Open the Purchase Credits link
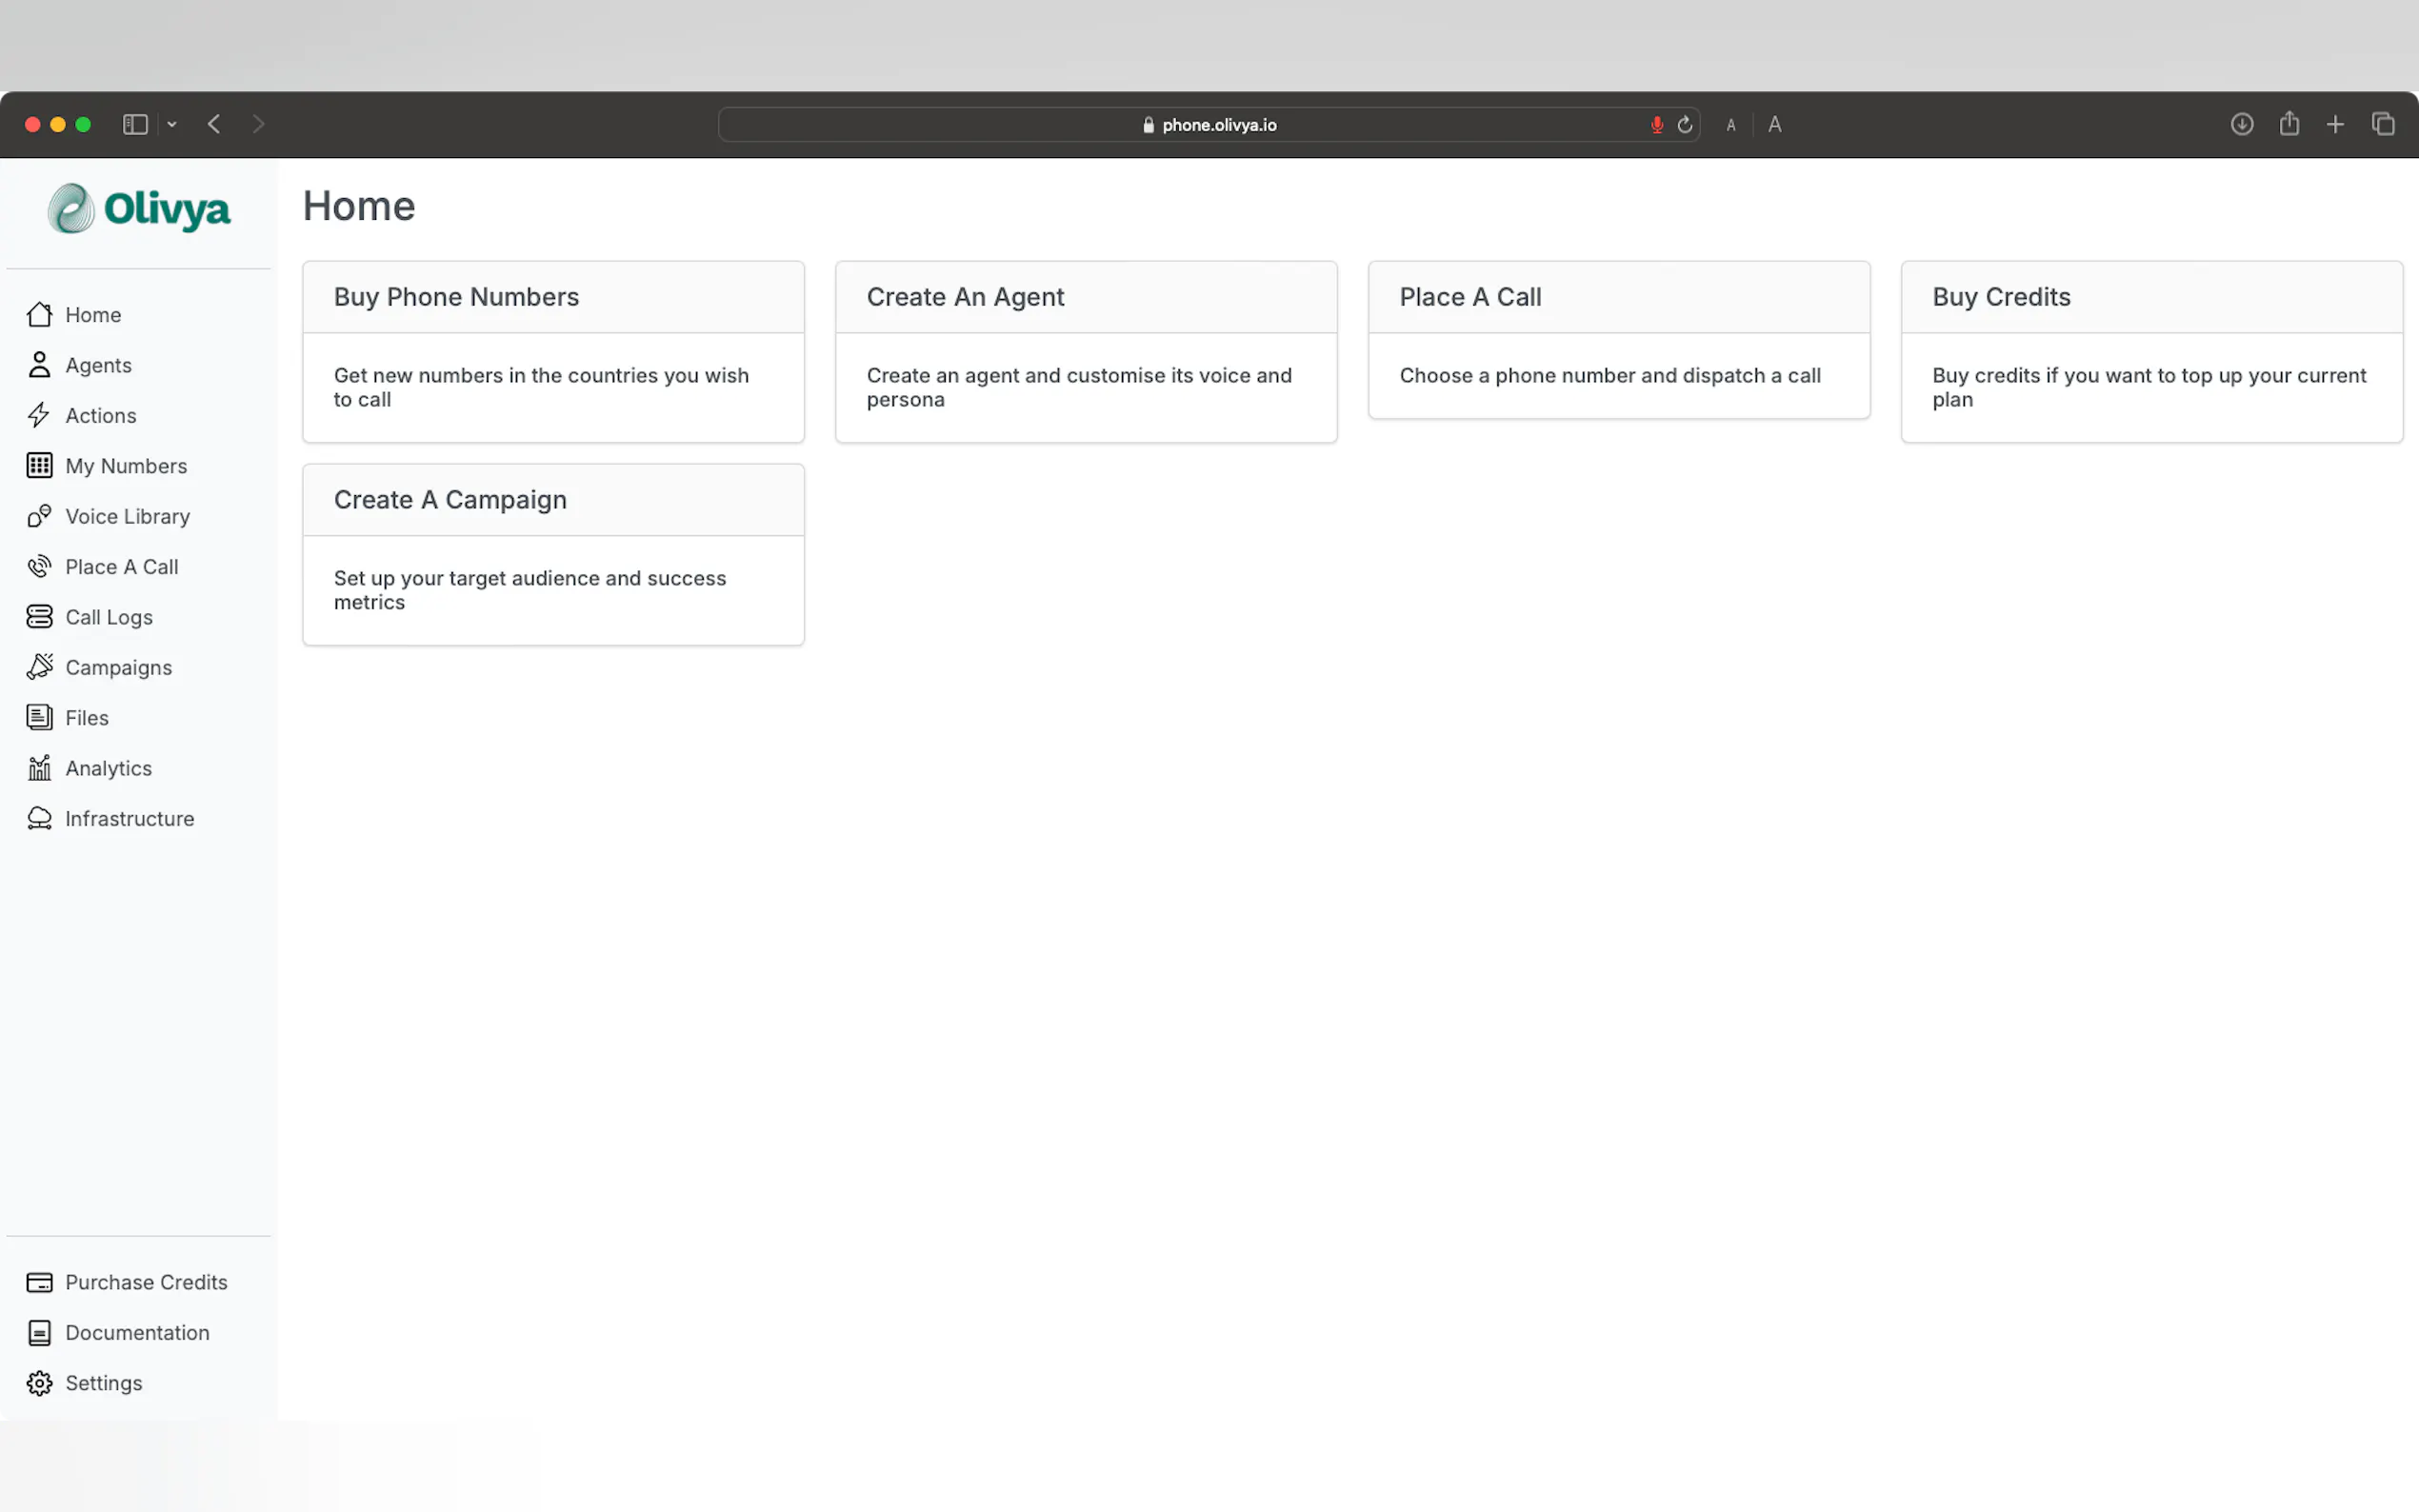The image size is (2419, 1512). point(146,1282)
